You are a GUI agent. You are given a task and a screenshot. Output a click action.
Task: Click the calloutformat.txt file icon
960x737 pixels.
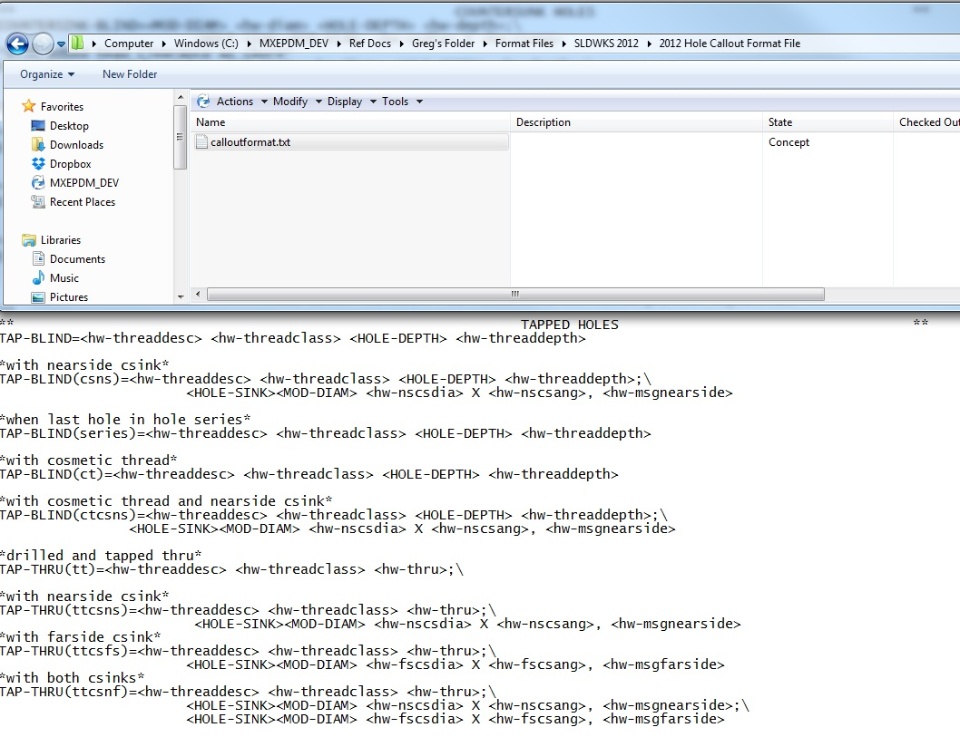tap(201, 142)
